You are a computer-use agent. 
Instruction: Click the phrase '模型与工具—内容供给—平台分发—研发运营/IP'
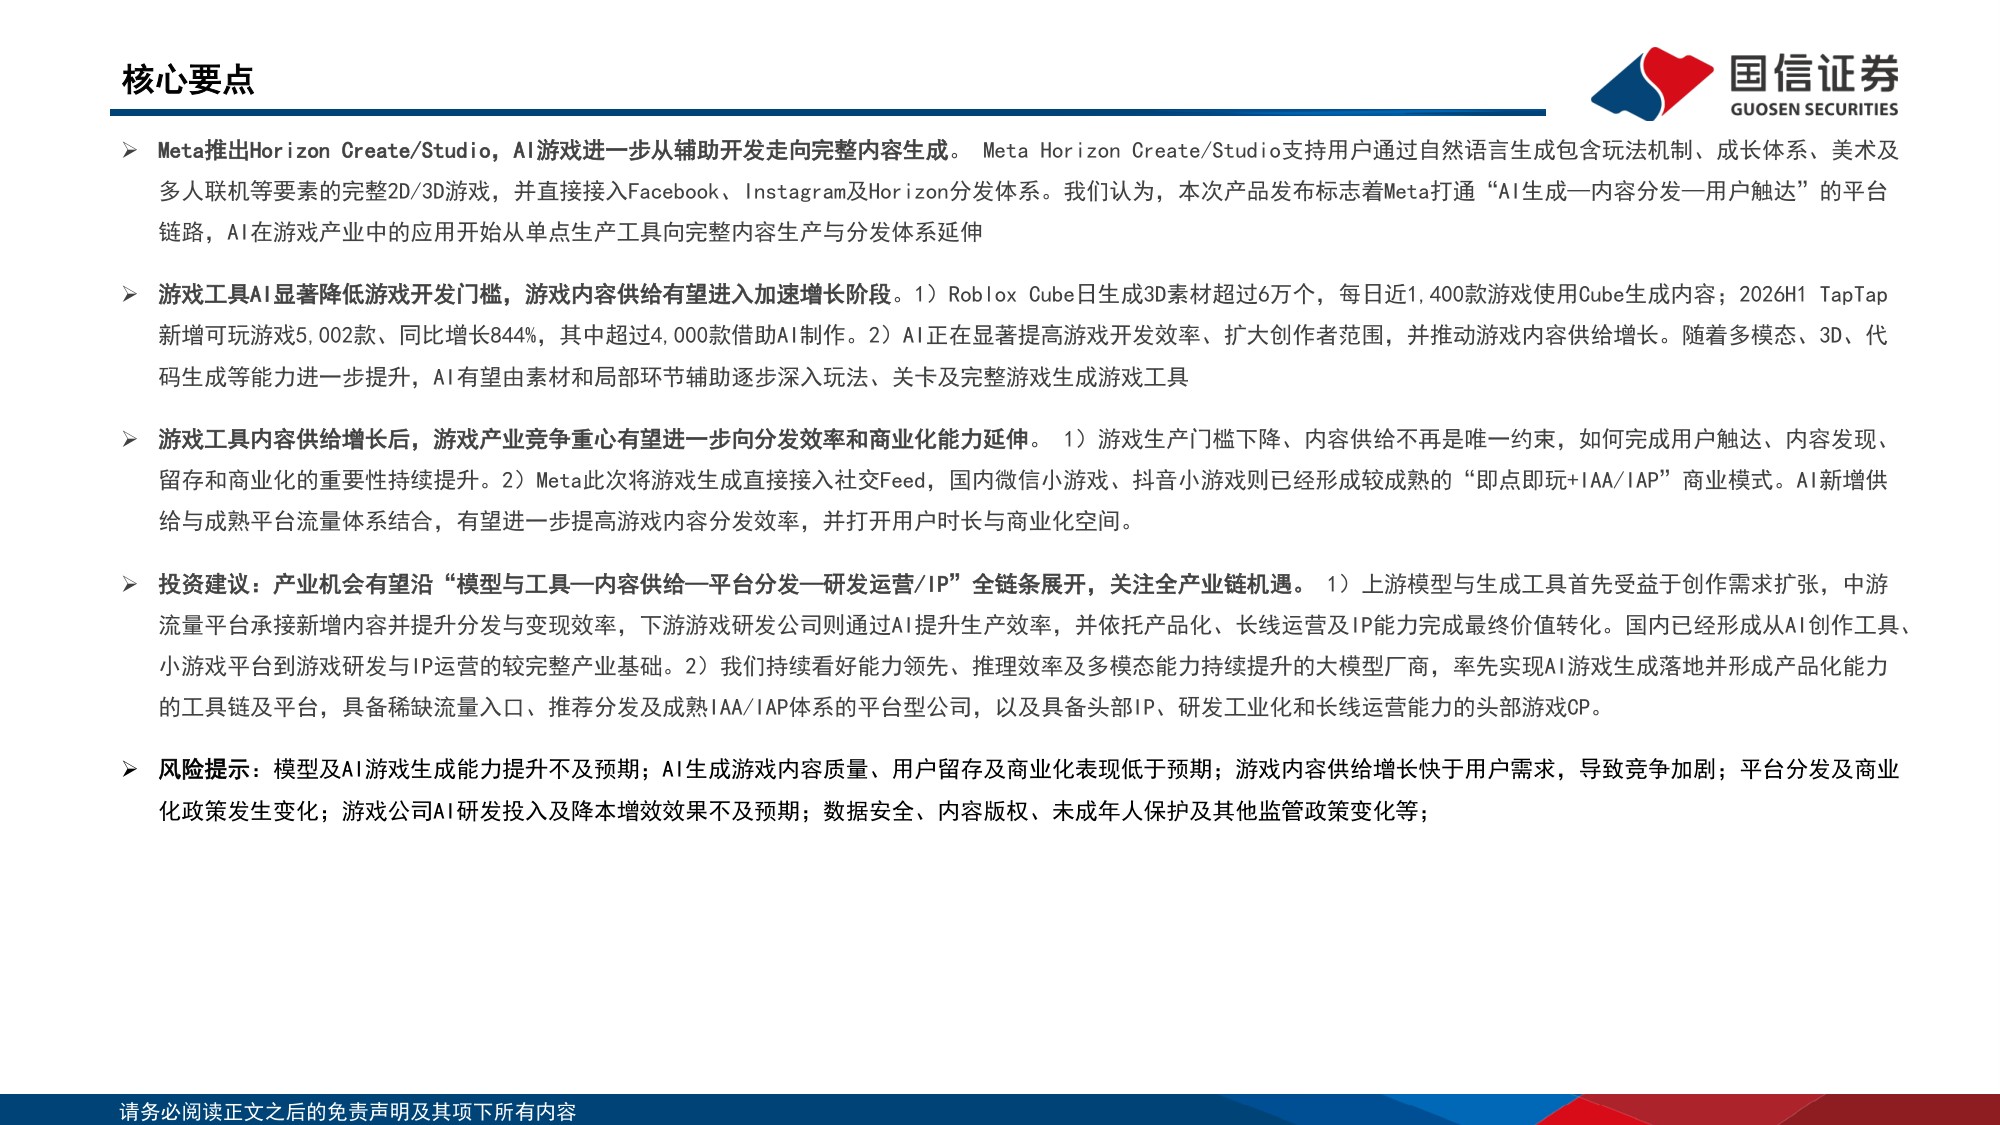point(702,585)
